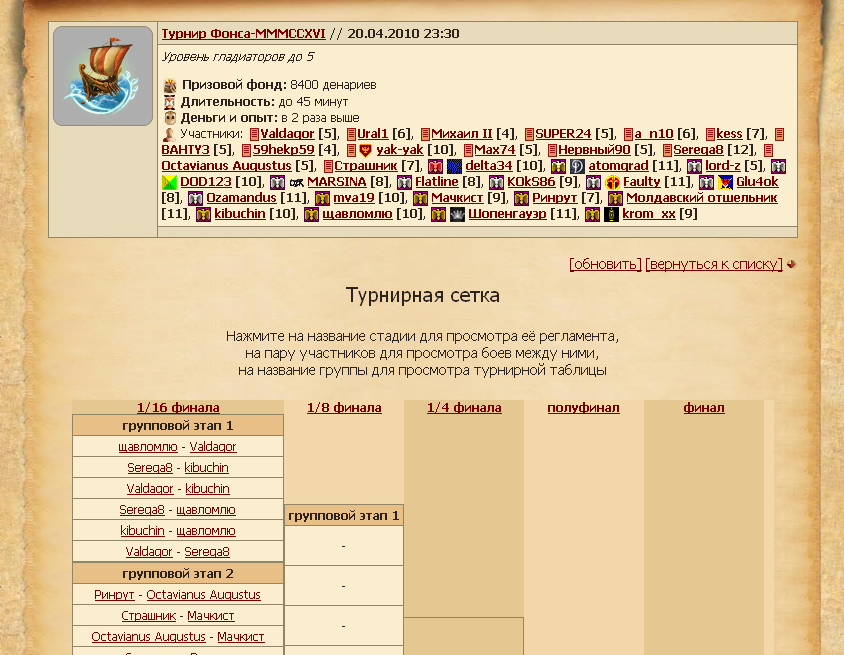The height and width of the screenshot is (655, 844).
Task: Click the orange emblem beside Faulty
Action: point(613,182)
